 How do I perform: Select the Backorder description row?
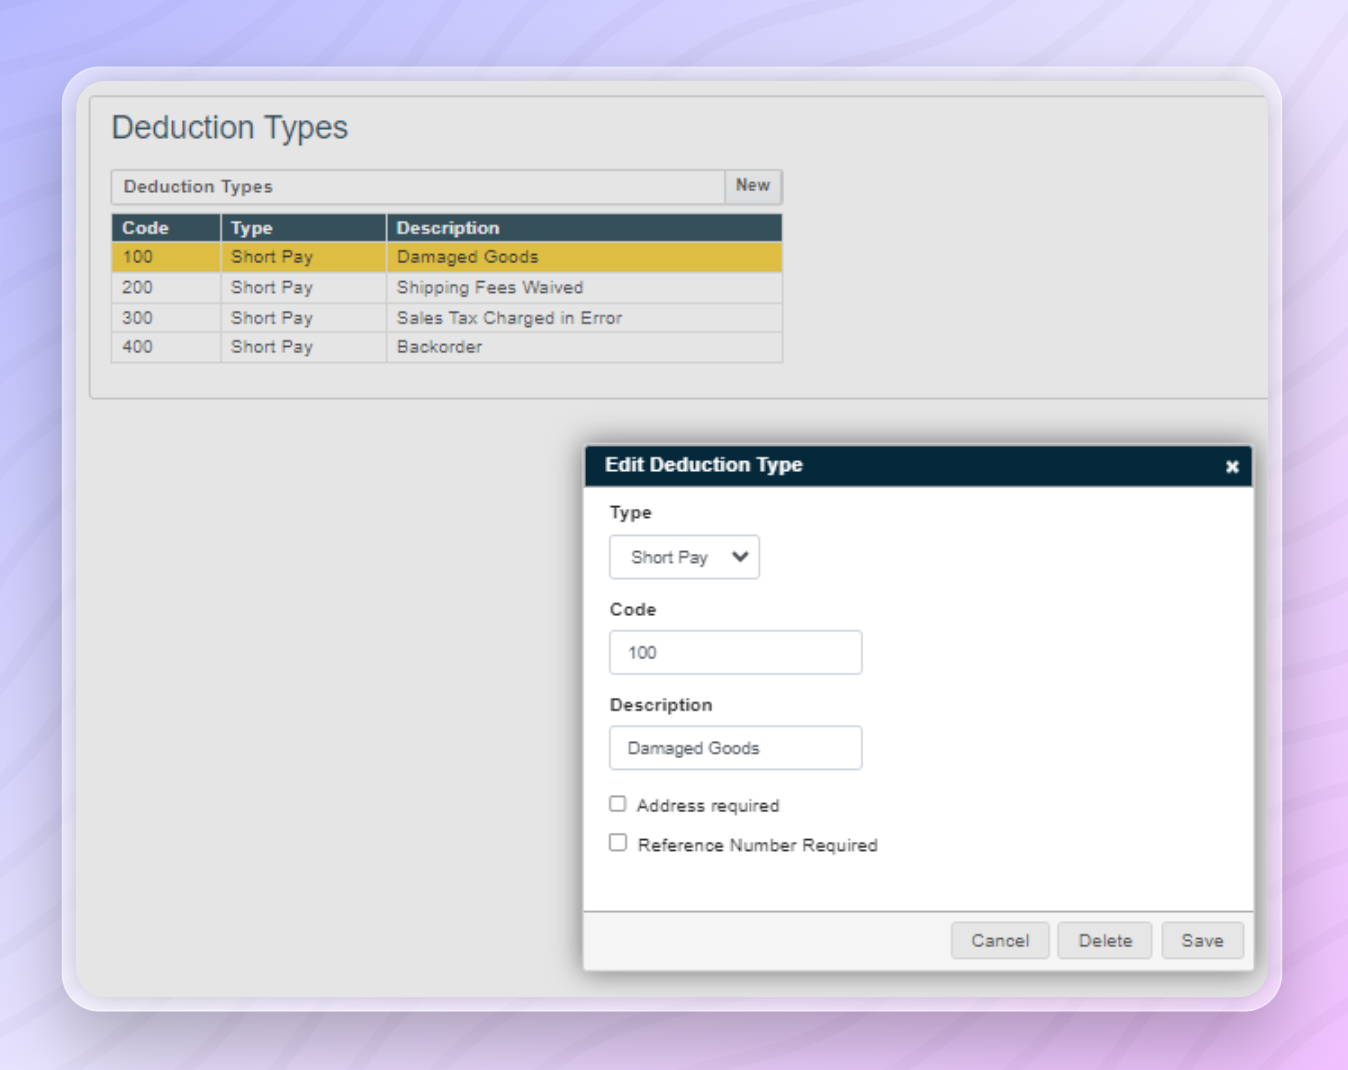point(439,347)
